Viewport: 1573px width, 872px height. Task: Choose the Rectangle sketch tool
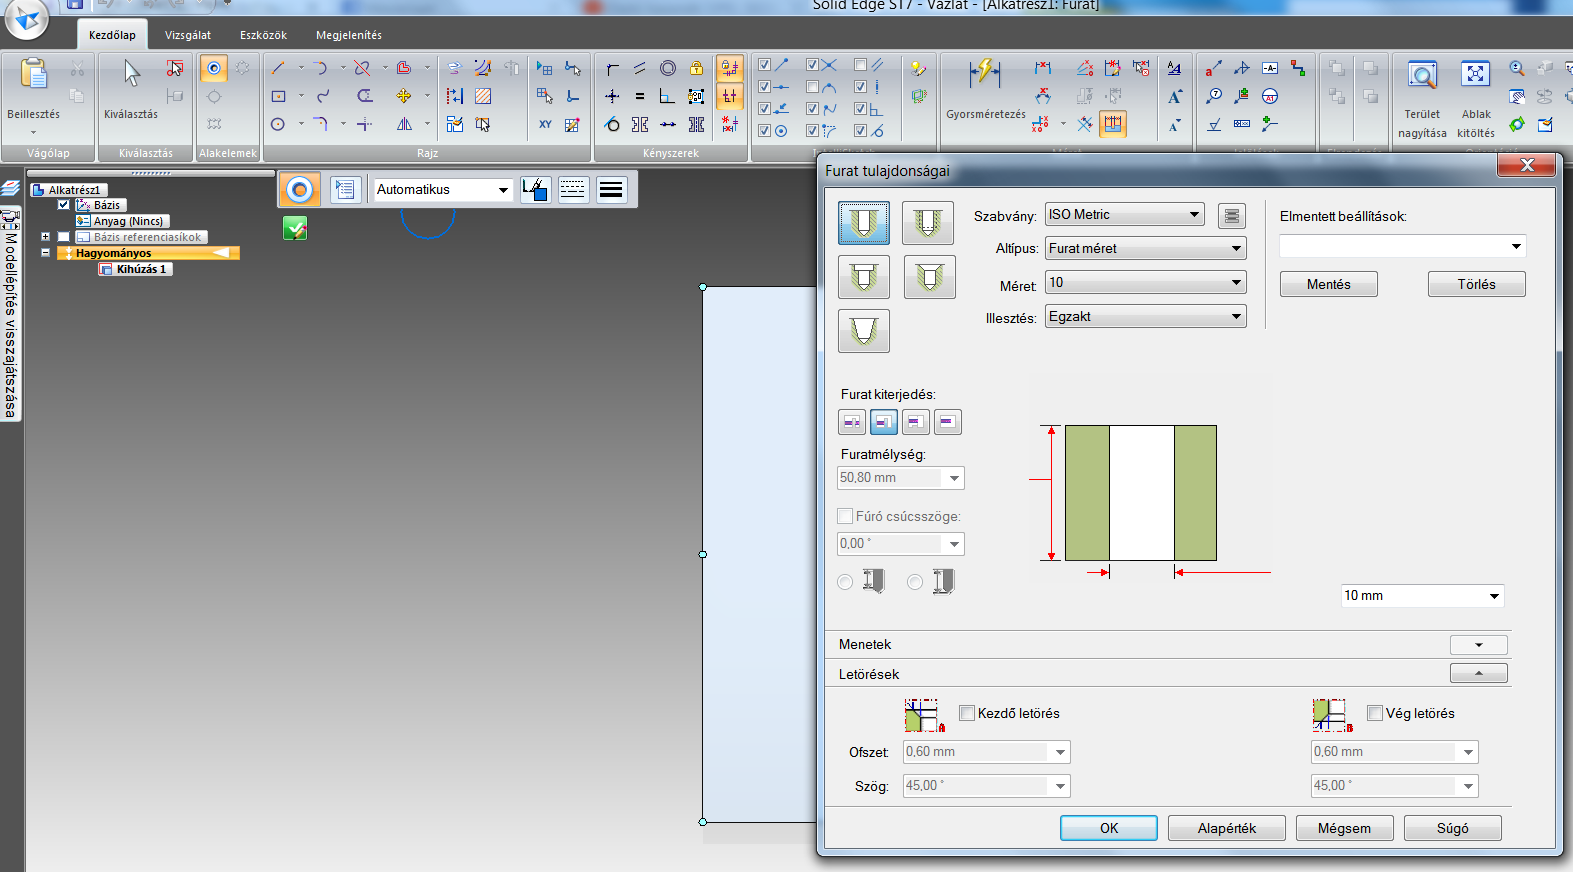[x=278, y=96]
